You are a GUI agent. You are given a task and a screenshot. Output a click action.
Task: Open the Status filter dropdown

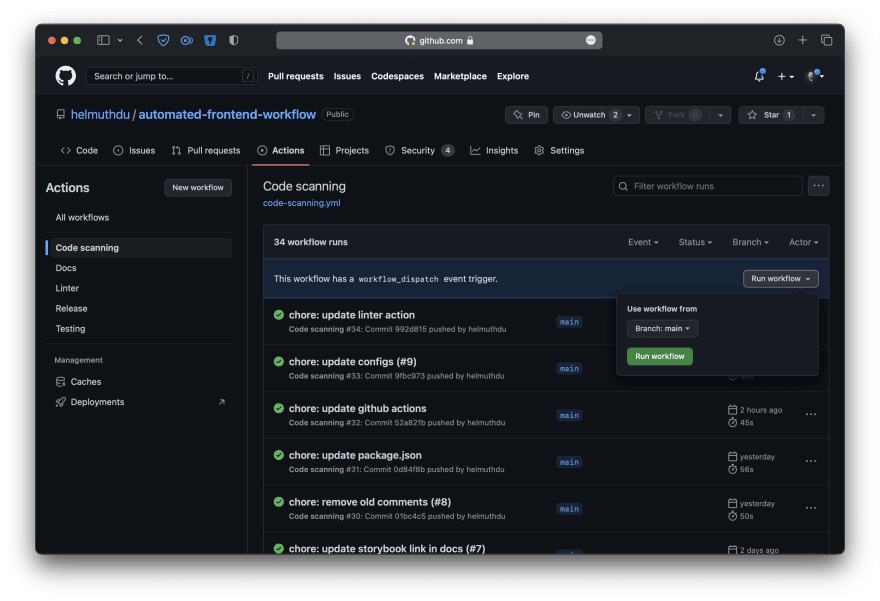click(695, 242)
